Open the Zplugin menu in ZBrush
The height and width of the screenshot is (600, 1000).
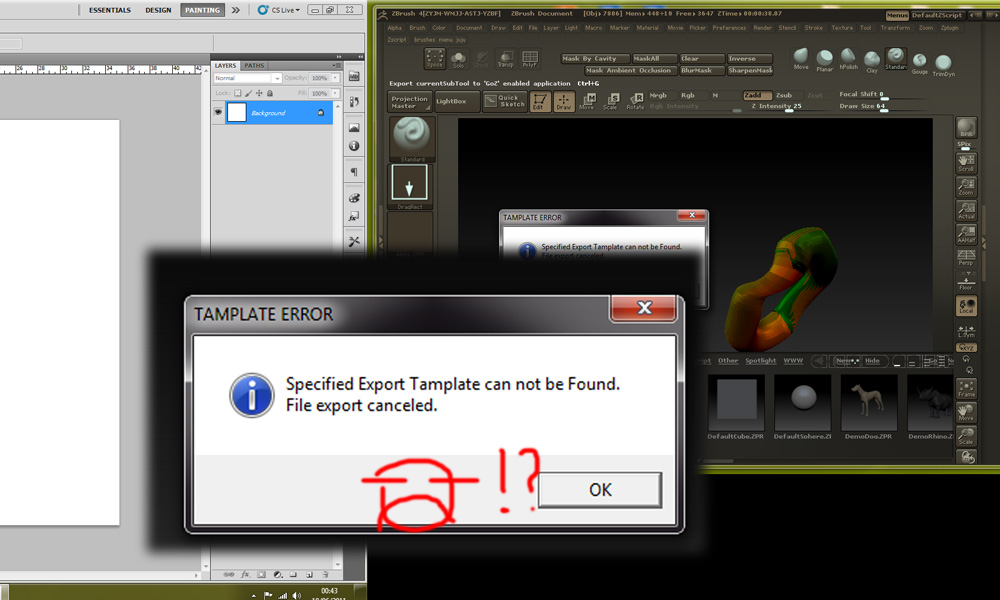point(950,28)
